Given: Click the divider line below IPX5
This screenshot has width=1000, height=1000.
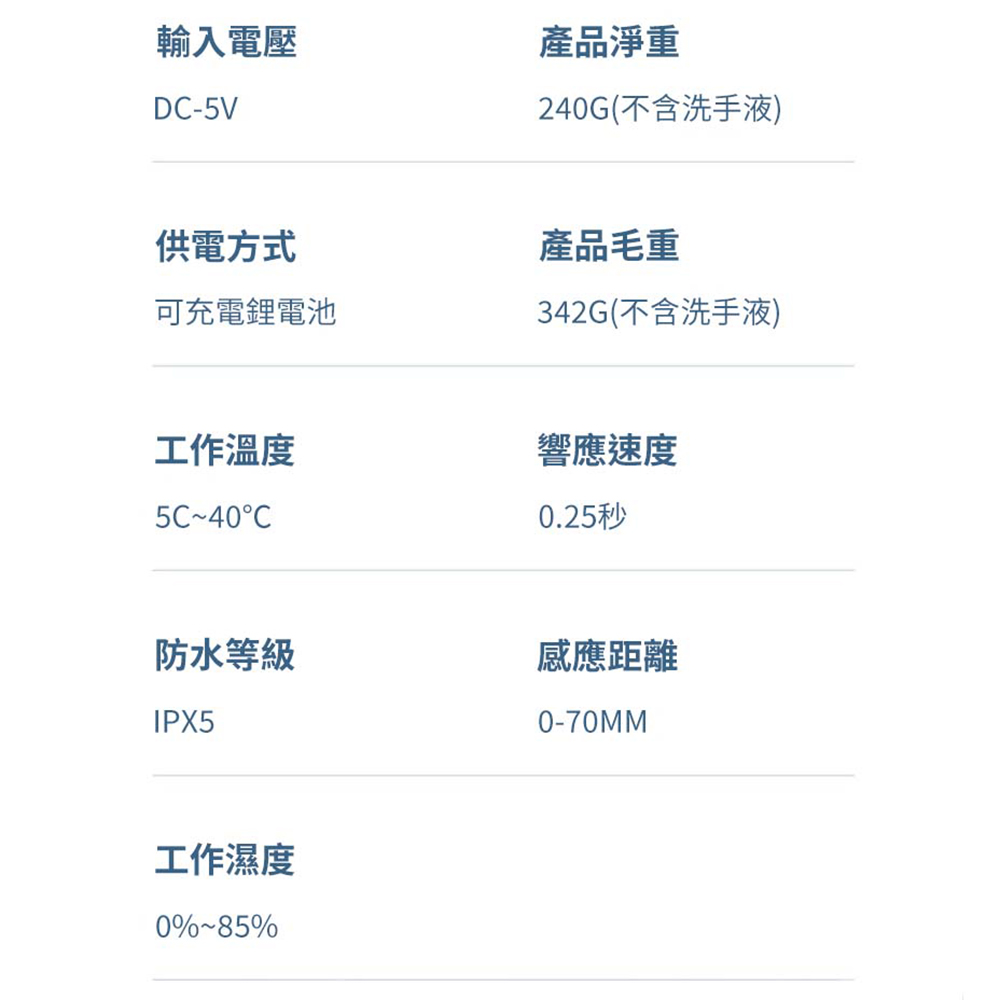Looking at the screenshot, I should (503, 775).
